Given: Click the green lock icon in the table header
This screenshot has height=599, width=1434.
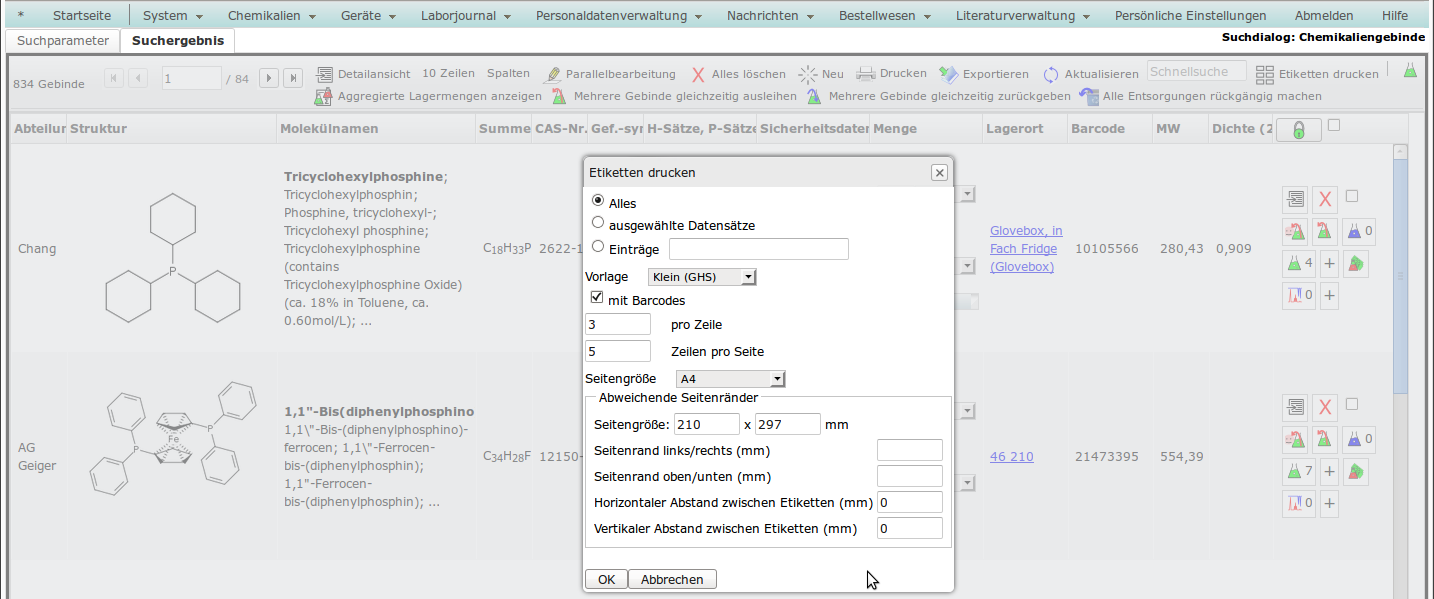Looking at the screenshot, I should (1298, 130).
